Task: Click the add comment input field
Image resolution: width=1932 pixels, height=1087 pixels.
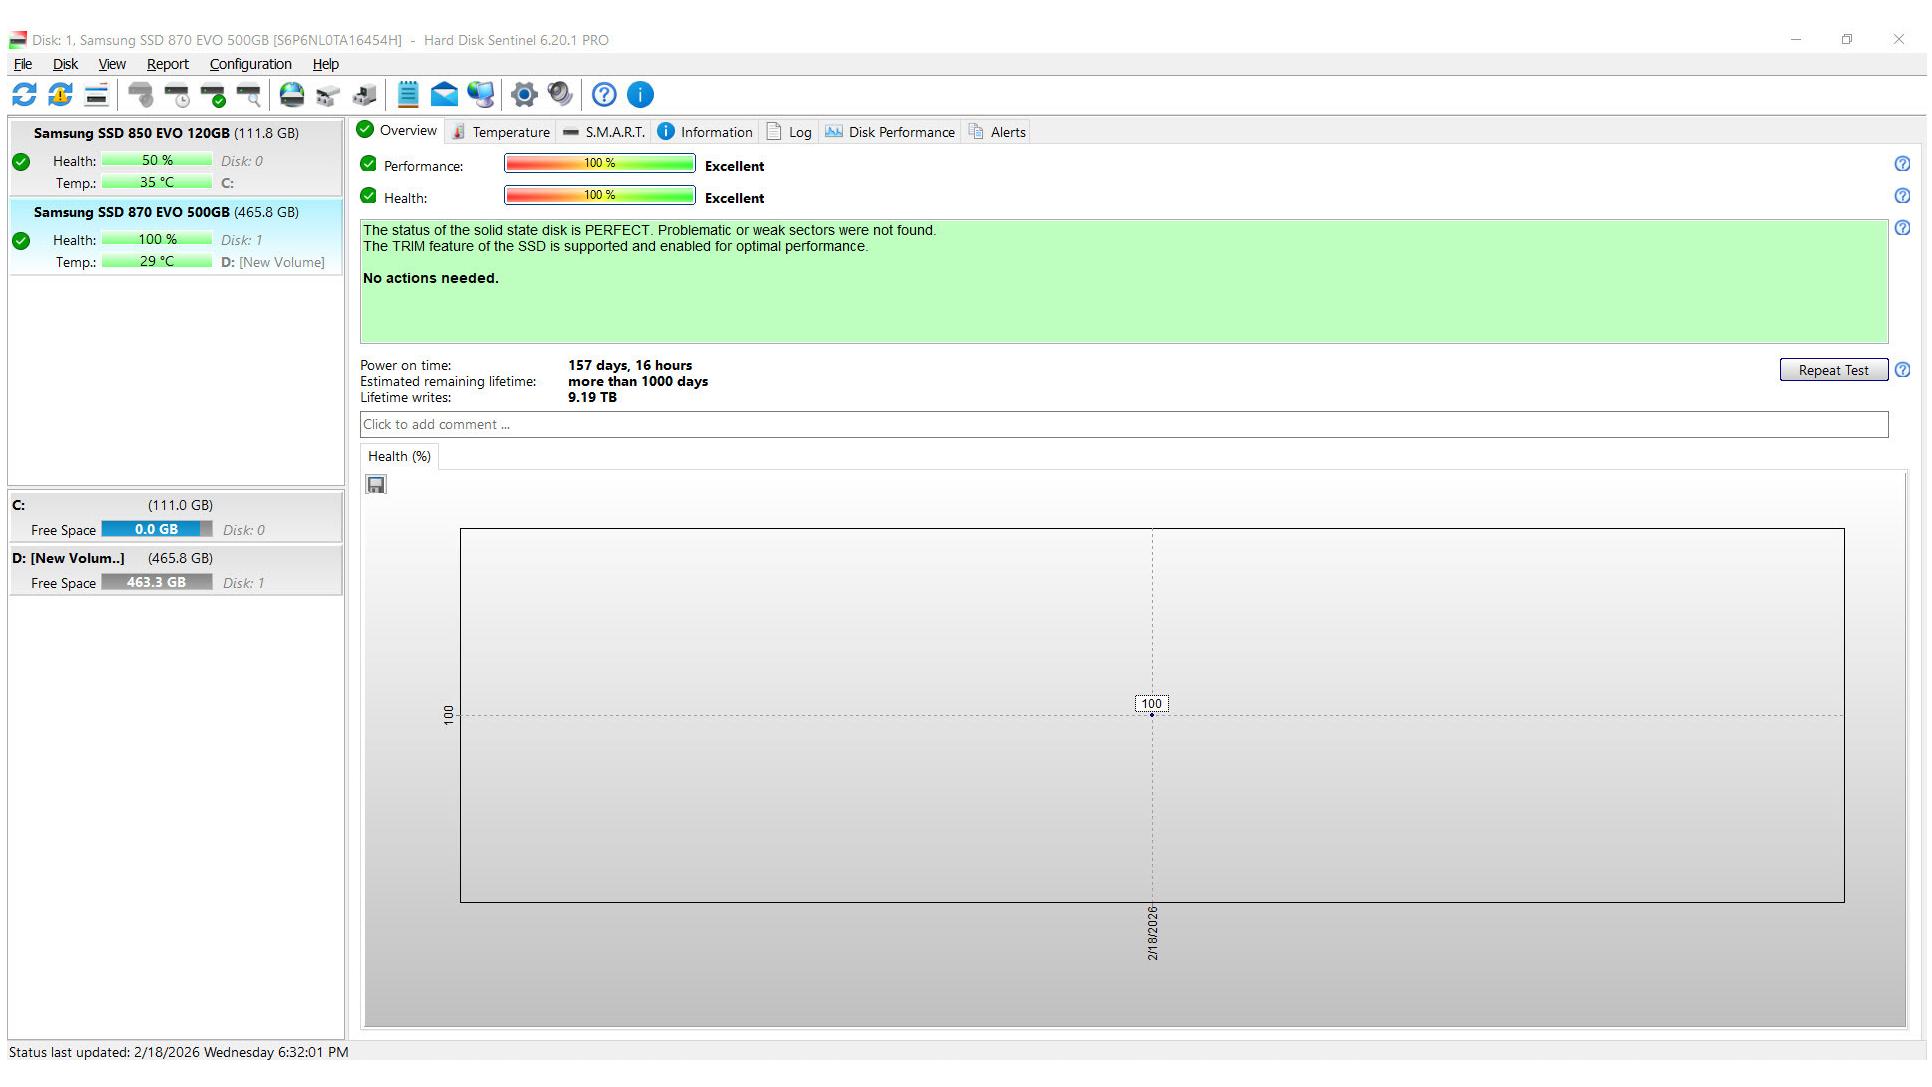Action: (x=1123, y=425)
